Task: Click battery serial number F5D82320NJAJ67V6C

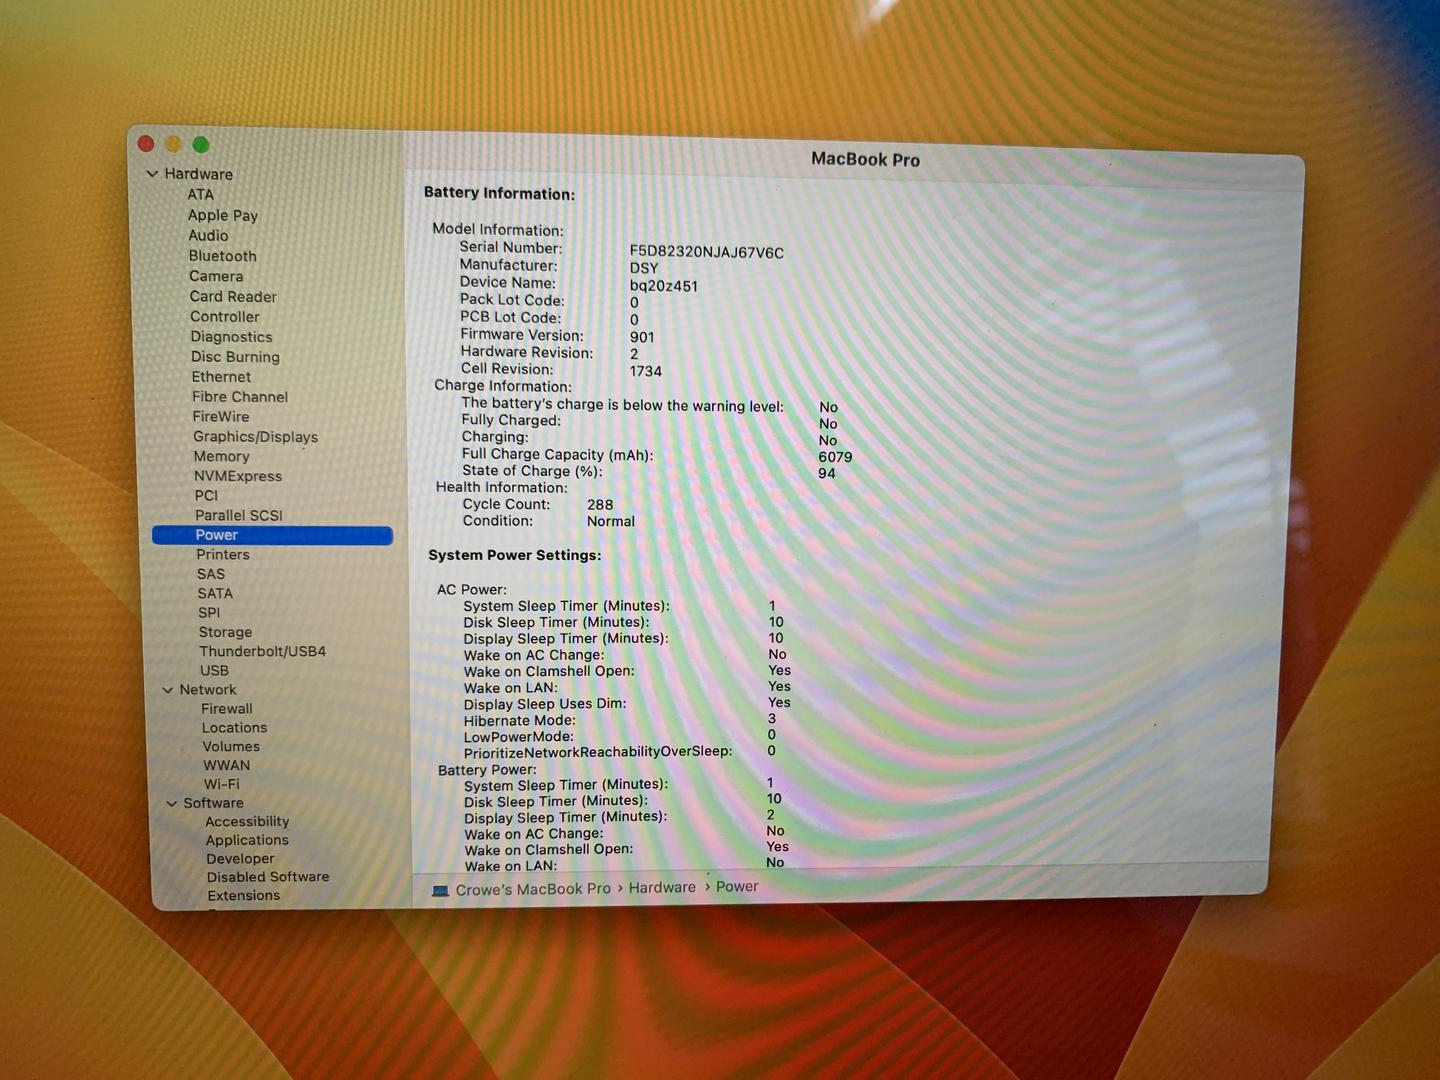Action: click(707, 253)
